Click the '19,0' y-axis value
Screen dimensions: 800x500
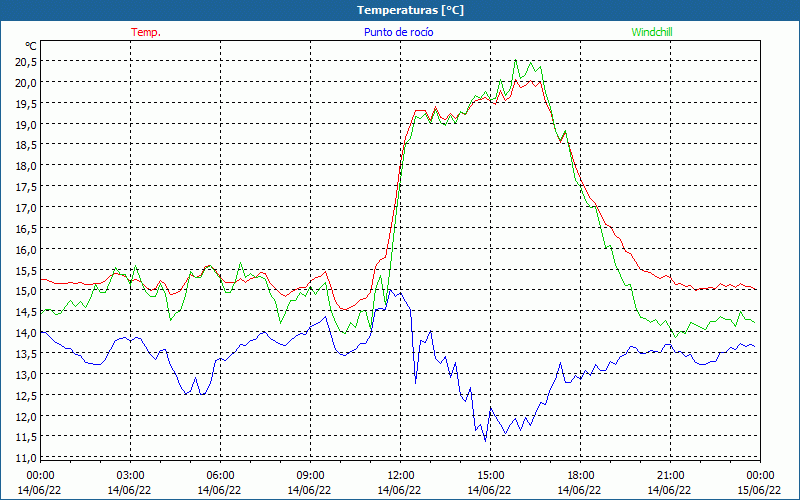click(27, 124)
